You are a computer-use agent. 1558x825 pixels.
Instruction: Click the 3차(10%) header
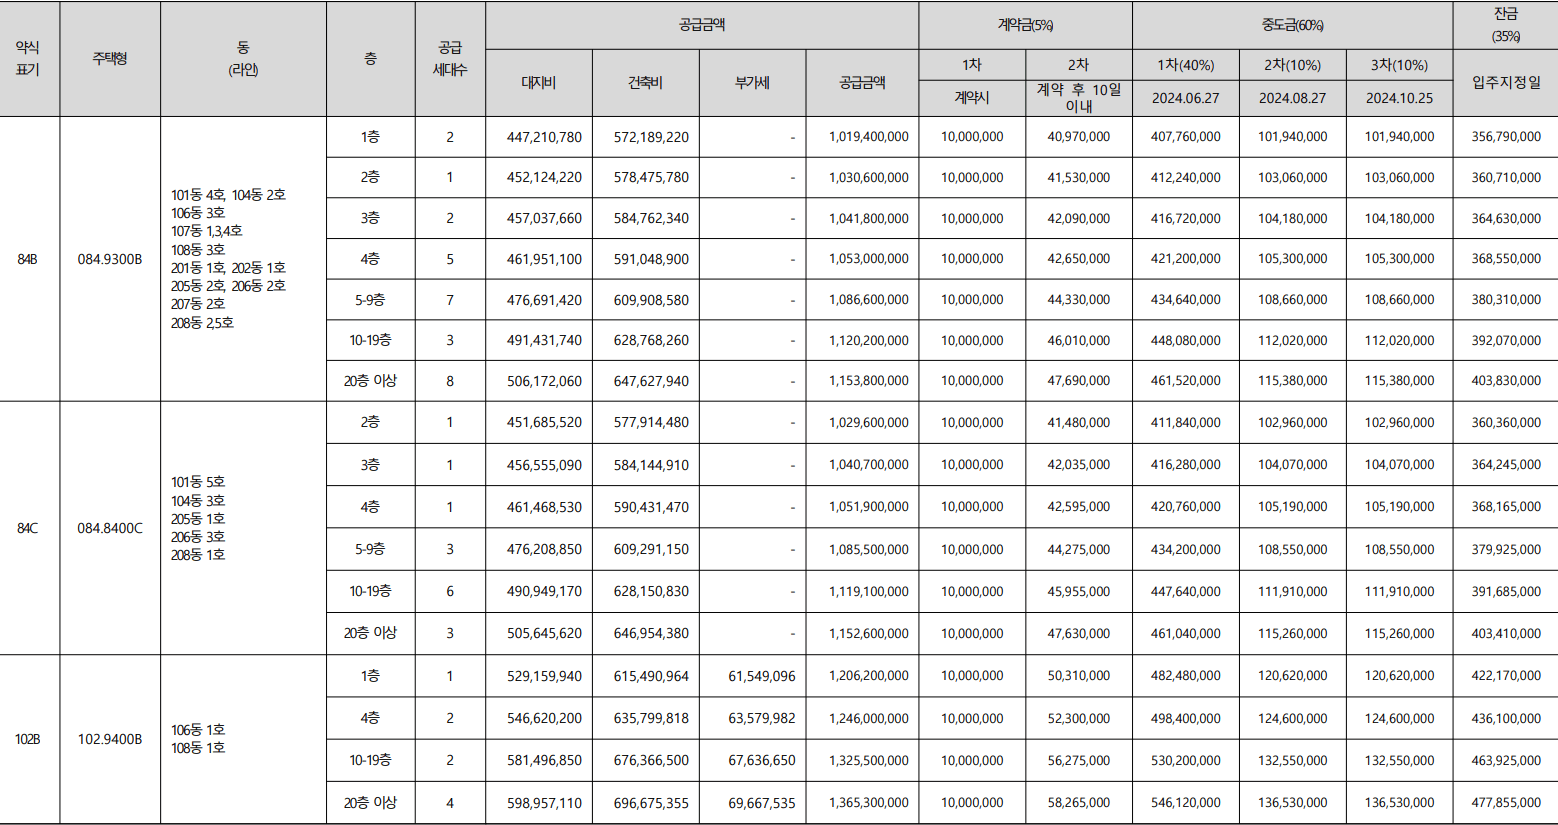[x=1399, y=65]
